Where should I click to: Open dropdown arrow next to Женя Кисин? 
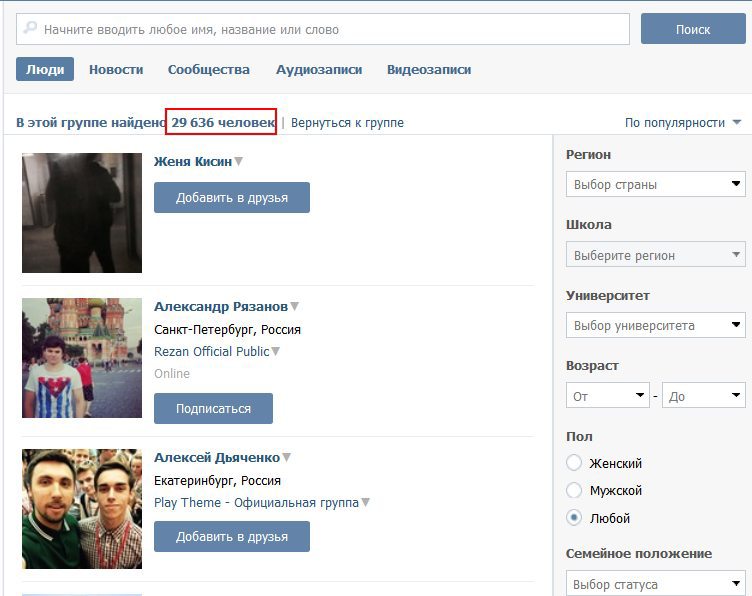point(238,162)
